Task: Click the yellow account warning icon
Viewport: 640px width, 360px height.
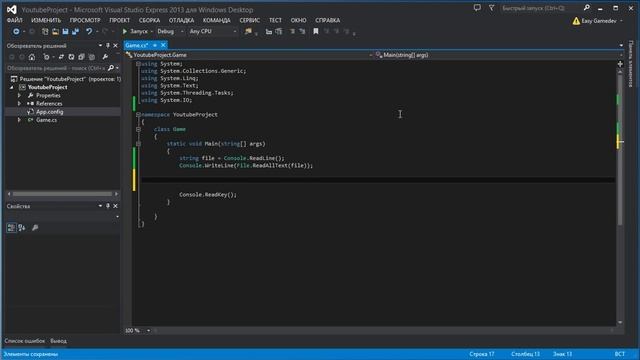Action: point(576,21)
